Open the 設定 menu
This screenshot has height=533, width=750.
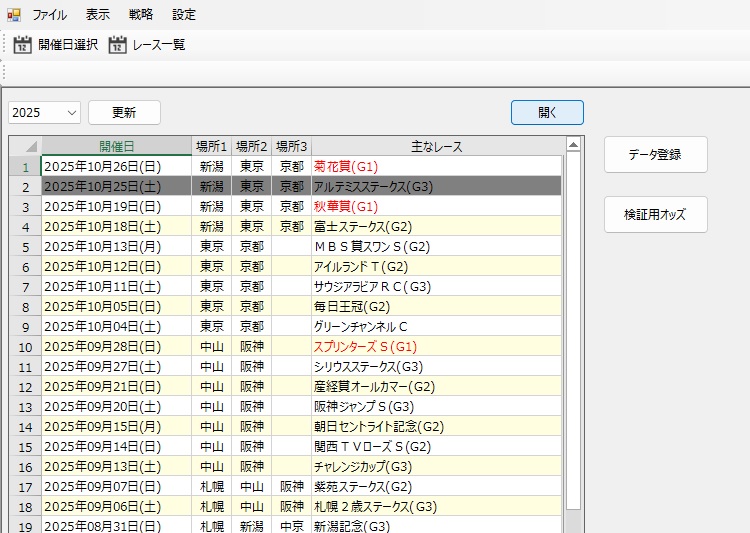click(184, 15)
